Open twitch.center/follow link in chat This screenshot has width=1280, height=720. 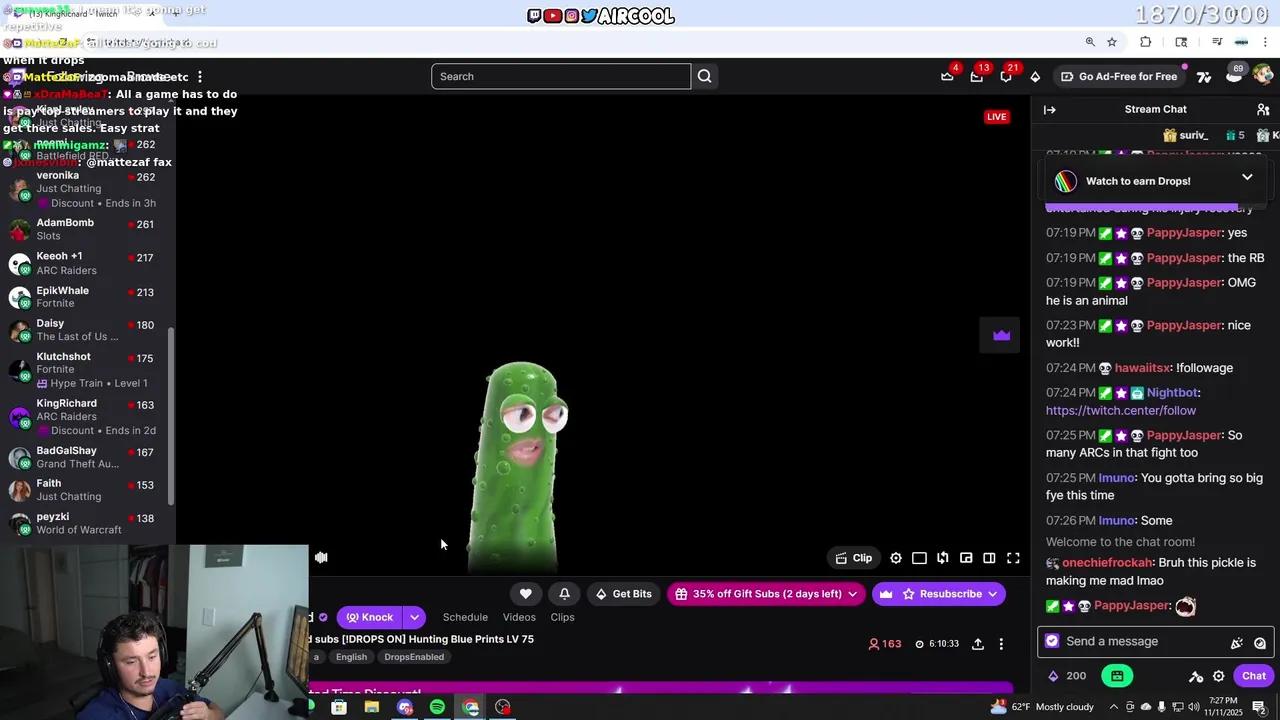tap(1121, 410)
